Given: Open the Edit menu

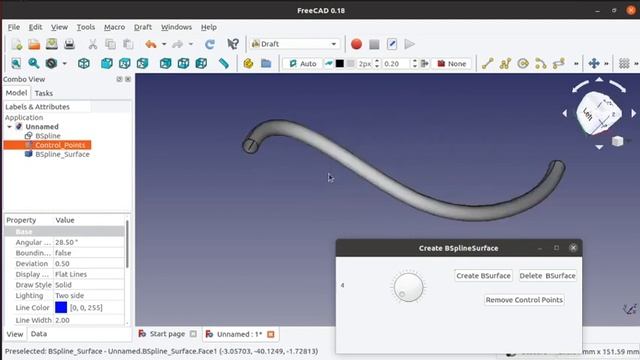Looking at the screenshot, I should tap(36, 27).
